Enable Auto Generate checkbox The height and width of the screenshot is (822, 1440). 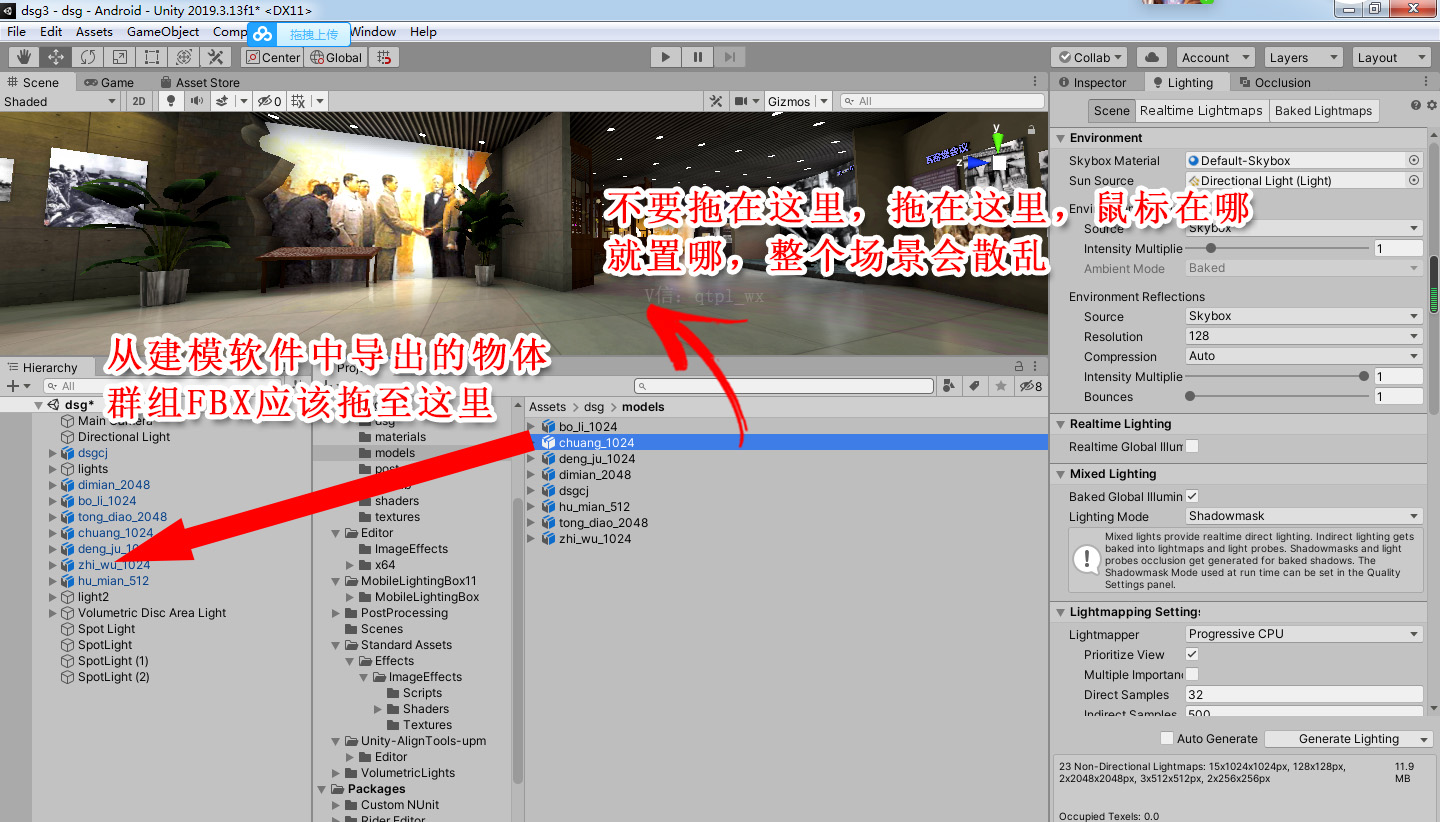[x=1166, y=738]
